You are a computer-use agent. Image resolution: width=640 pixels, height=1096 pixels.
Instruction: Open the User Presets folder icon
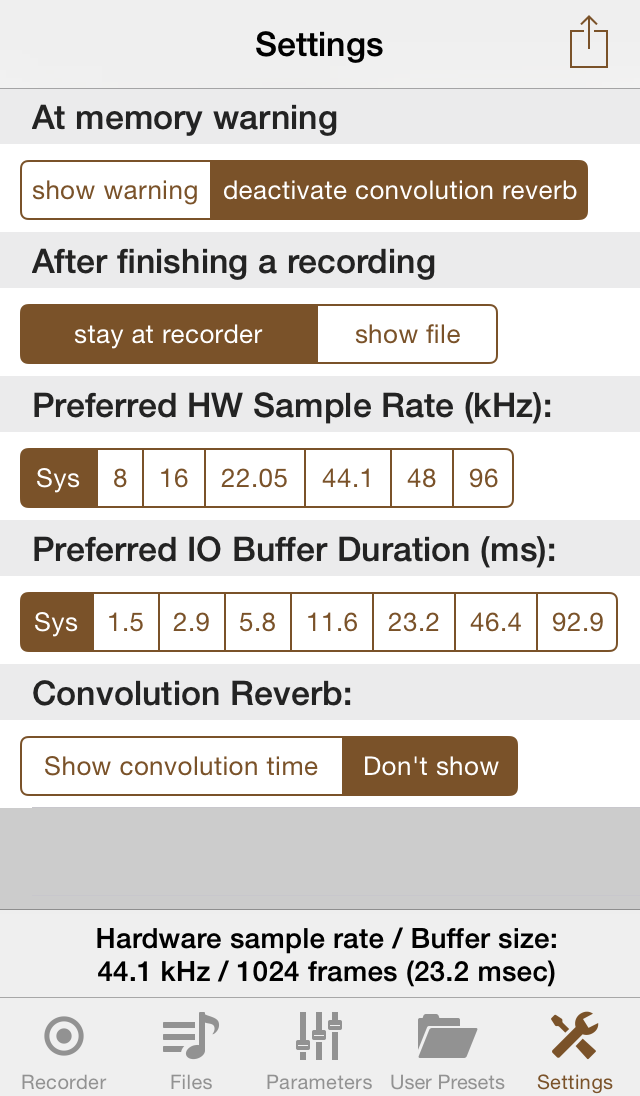(447, 1037)
